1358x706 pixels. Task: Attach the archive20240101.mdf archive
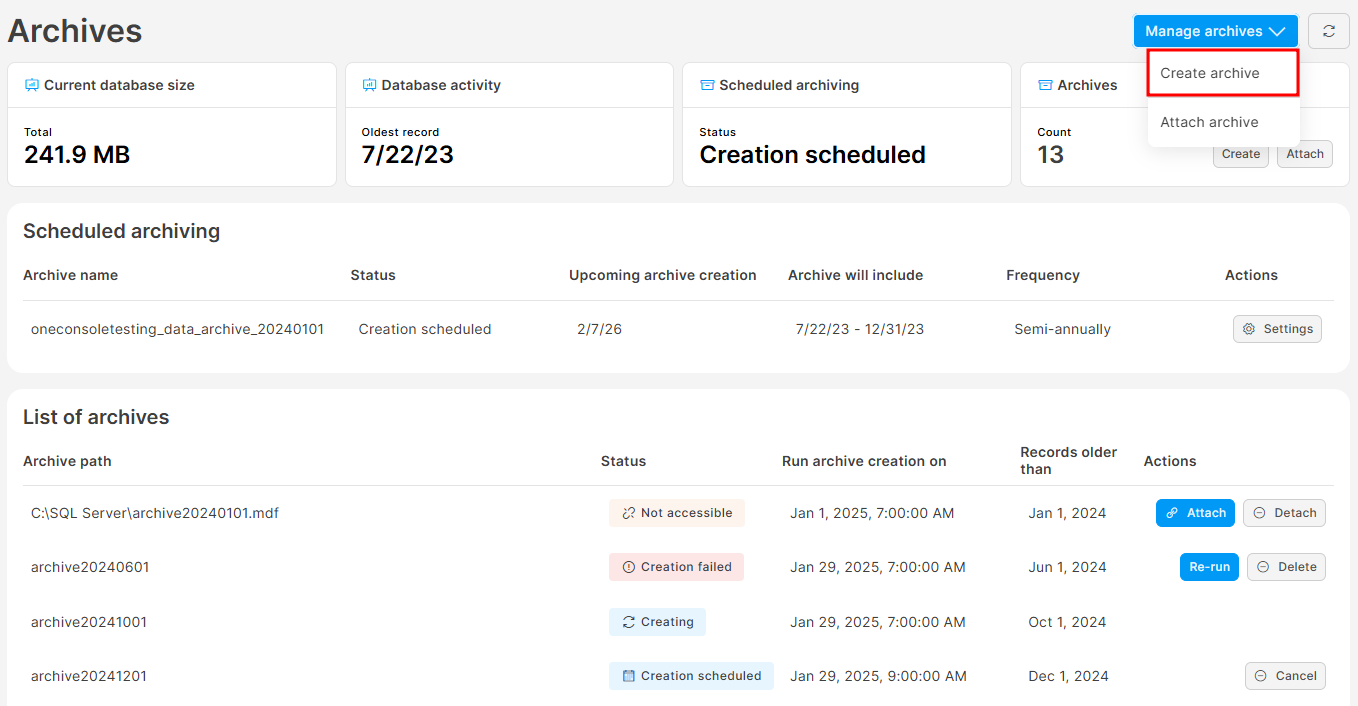[1195, 513]
